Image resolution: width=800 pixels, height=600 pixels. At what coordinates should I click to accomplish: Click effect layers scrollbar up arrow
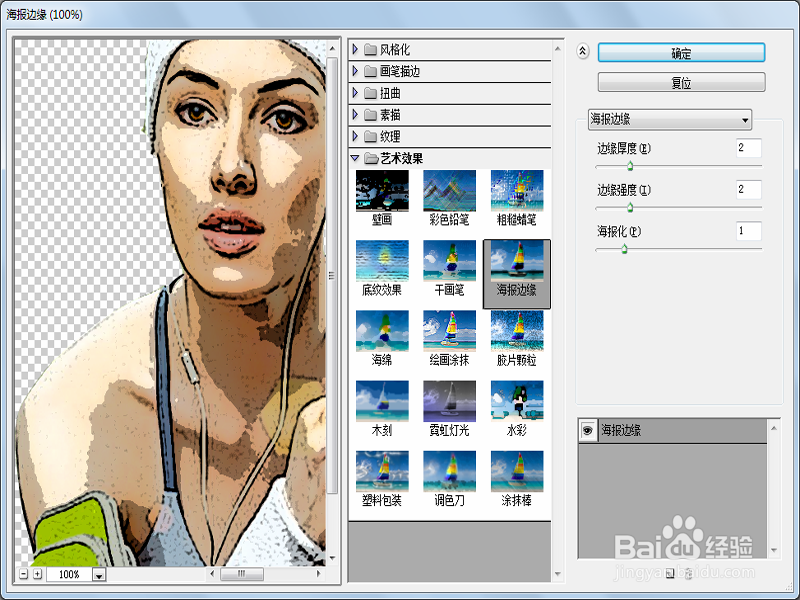(x=774, y=428)
